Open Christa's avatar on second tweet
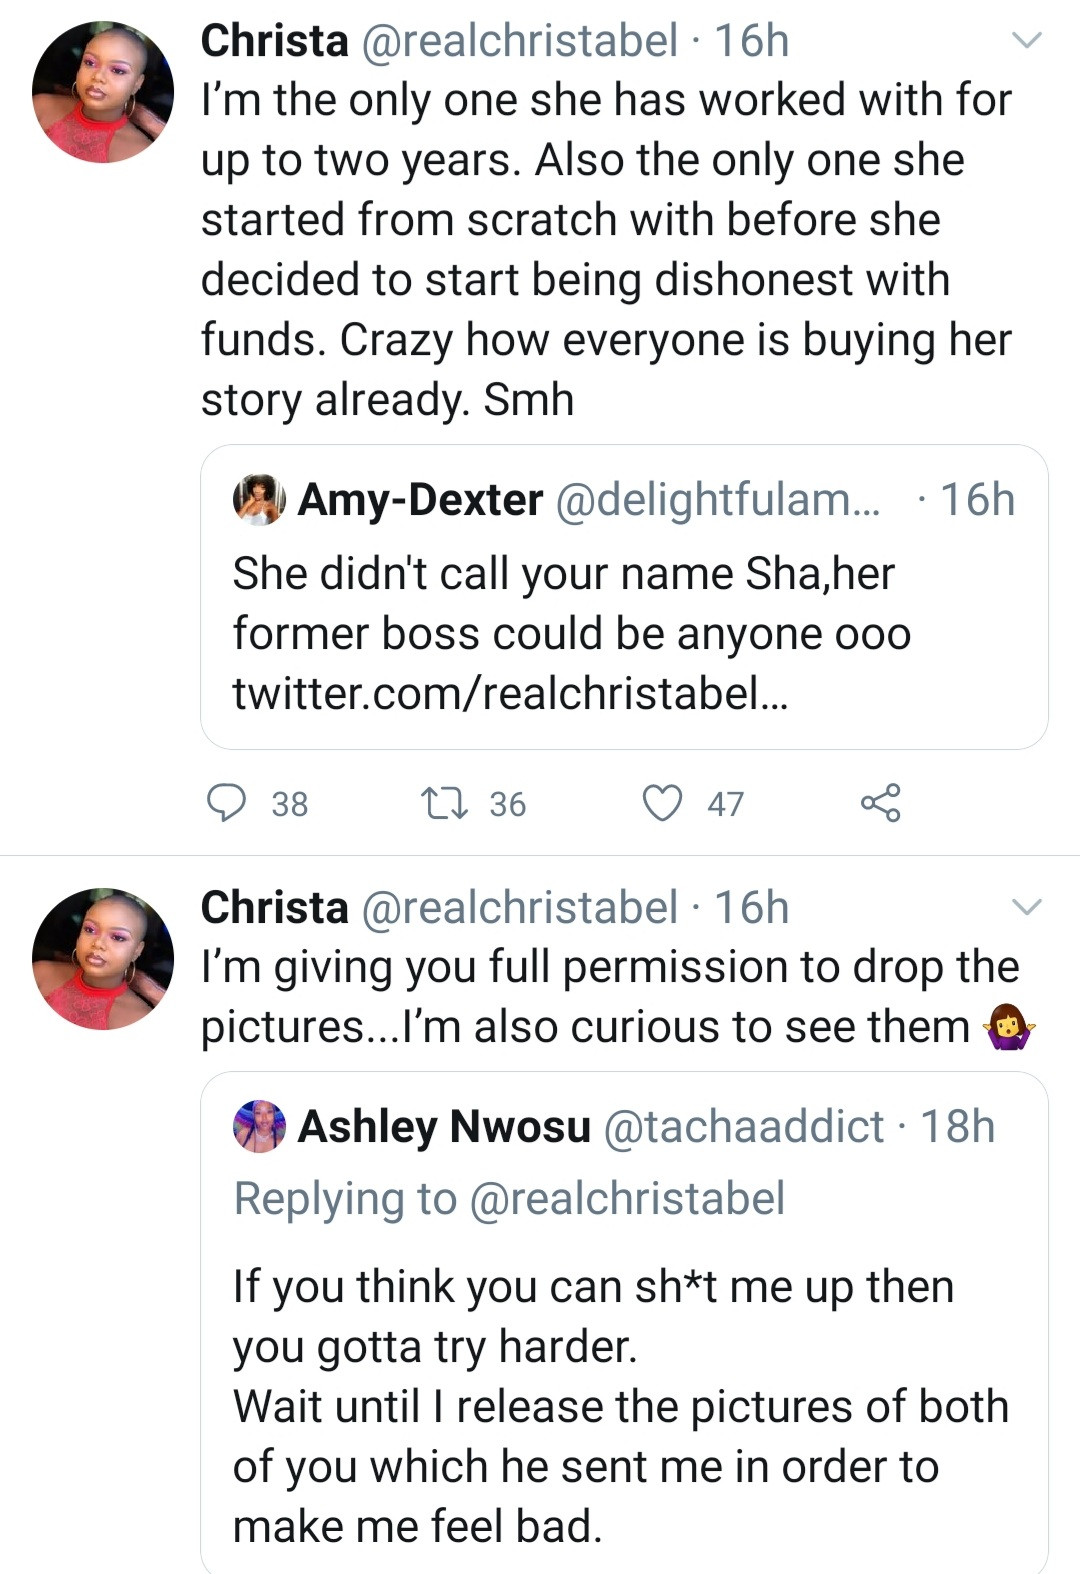 [x=103, y=958]
